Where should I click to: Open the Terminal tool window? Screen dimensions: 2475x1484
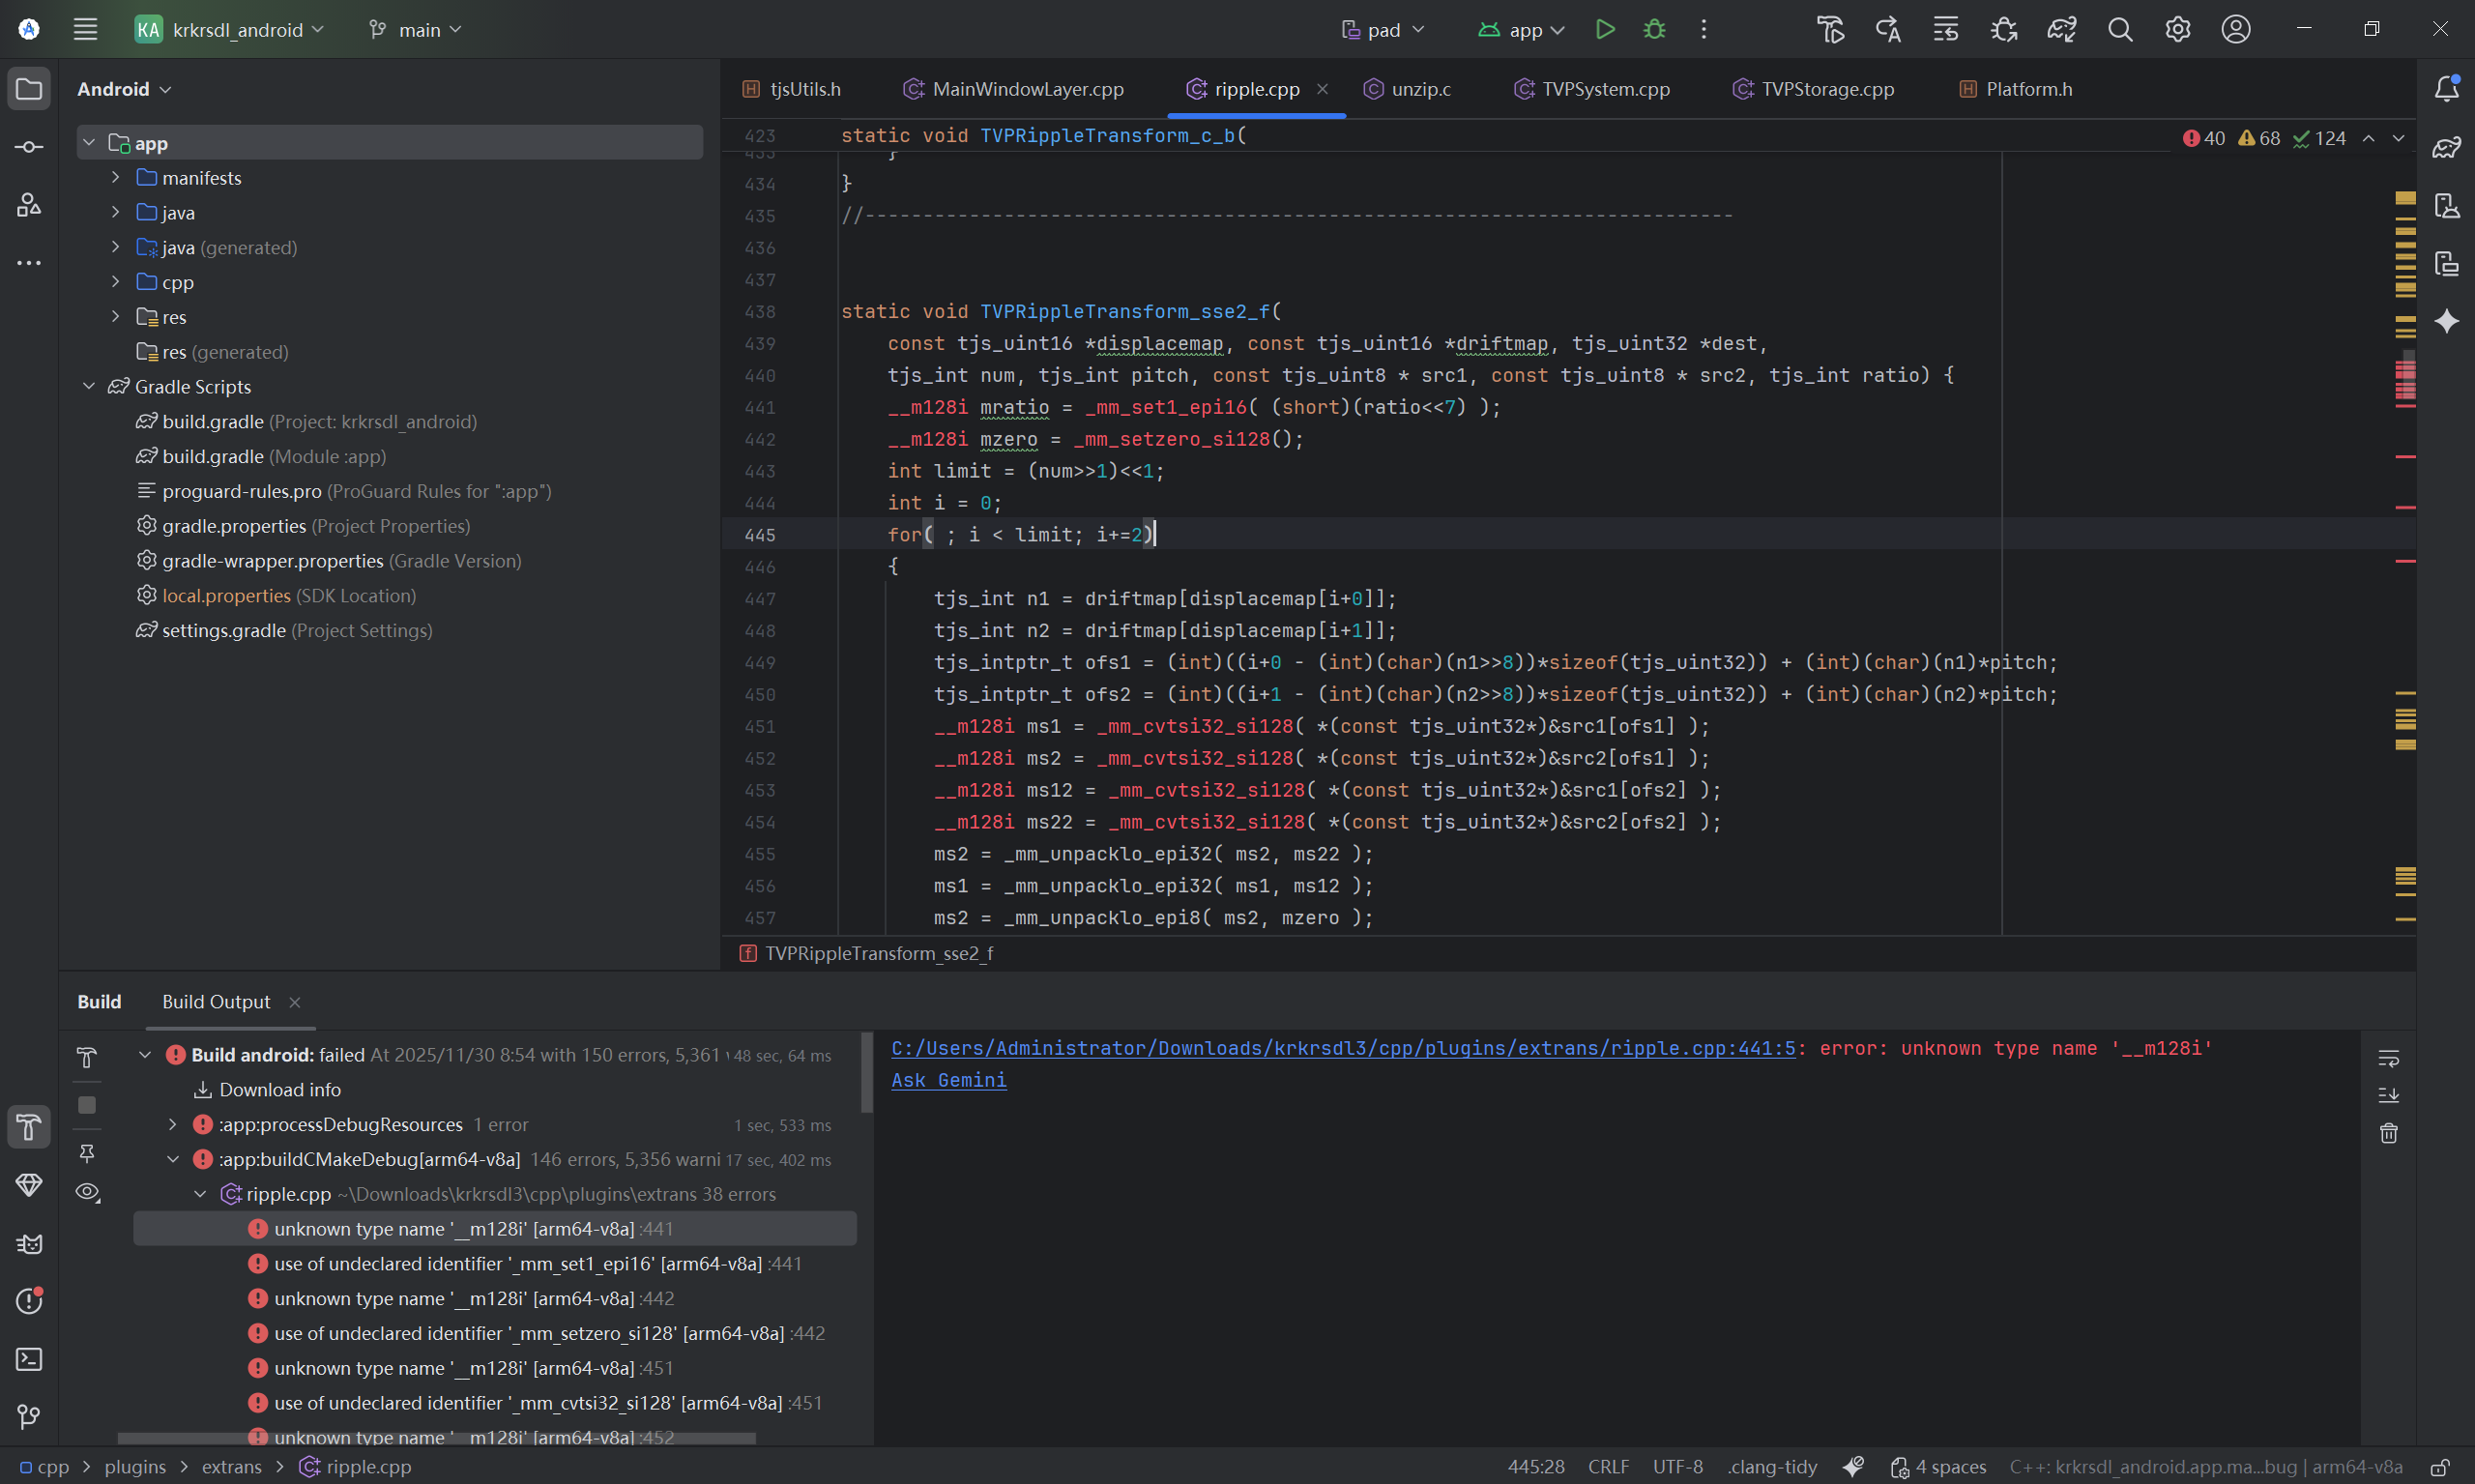[29, 1359]
